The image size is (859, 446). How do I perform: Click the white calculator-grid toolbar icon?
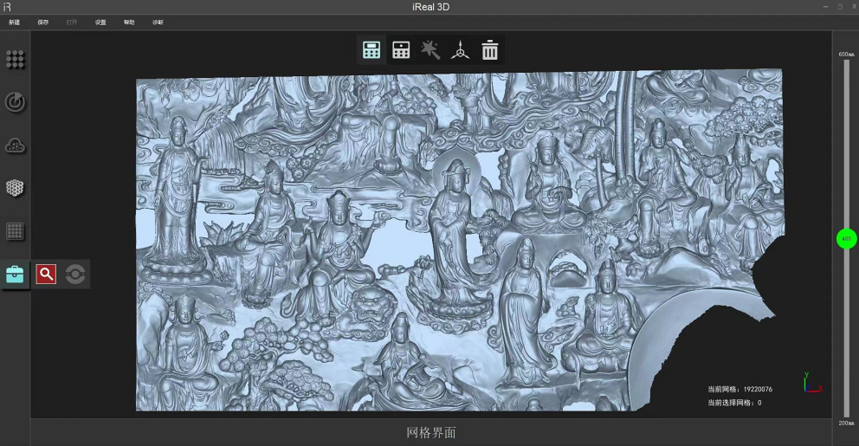pyautogui.click(x=401, y=50)
